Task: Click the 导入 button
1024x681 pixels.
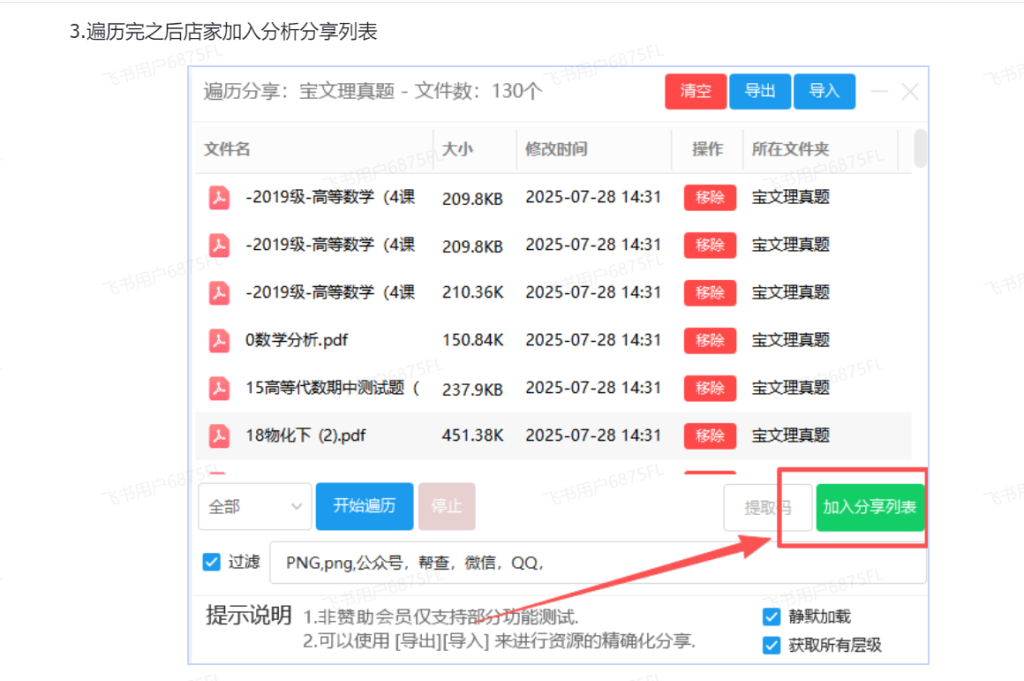Action: point(824,91)
